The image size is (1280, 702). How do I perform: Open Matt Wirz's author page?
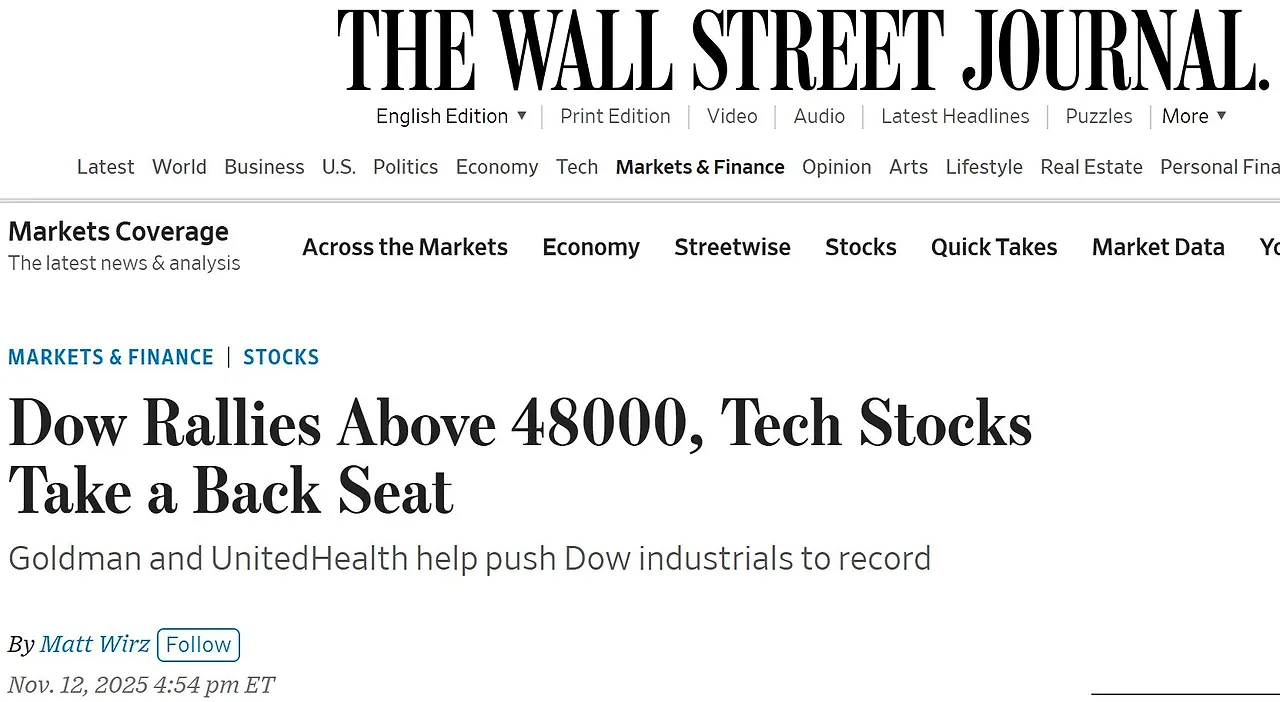click(x=95, y=644)
